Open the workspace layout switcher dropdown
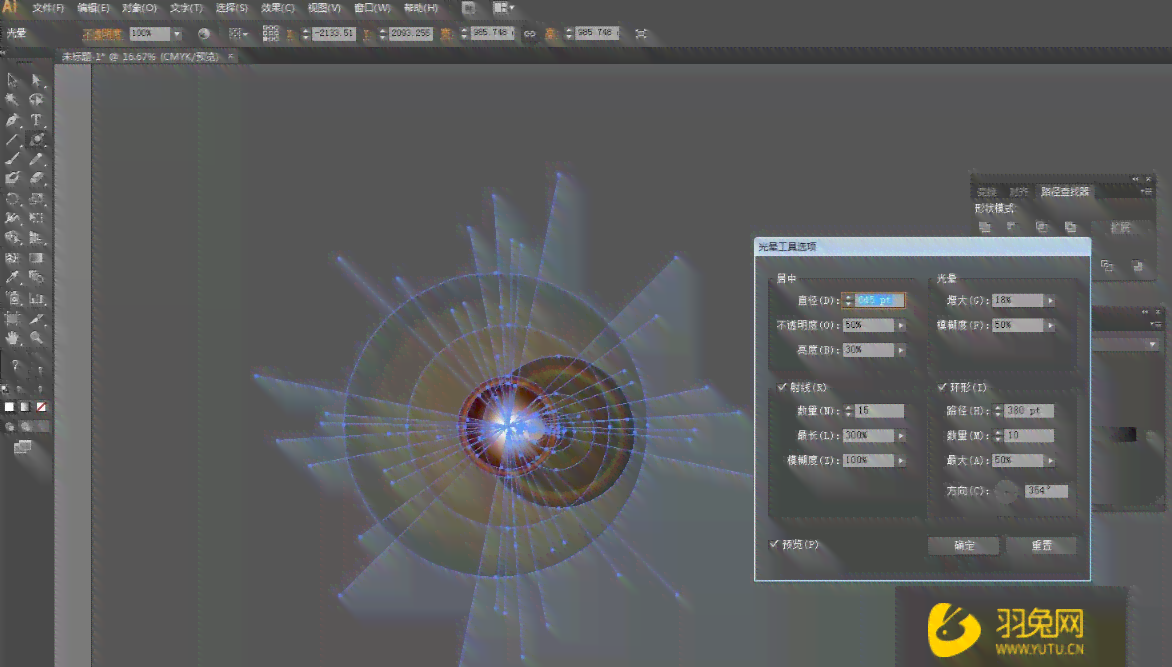Screen dimensions: 1172x667 tap(504, 8)
